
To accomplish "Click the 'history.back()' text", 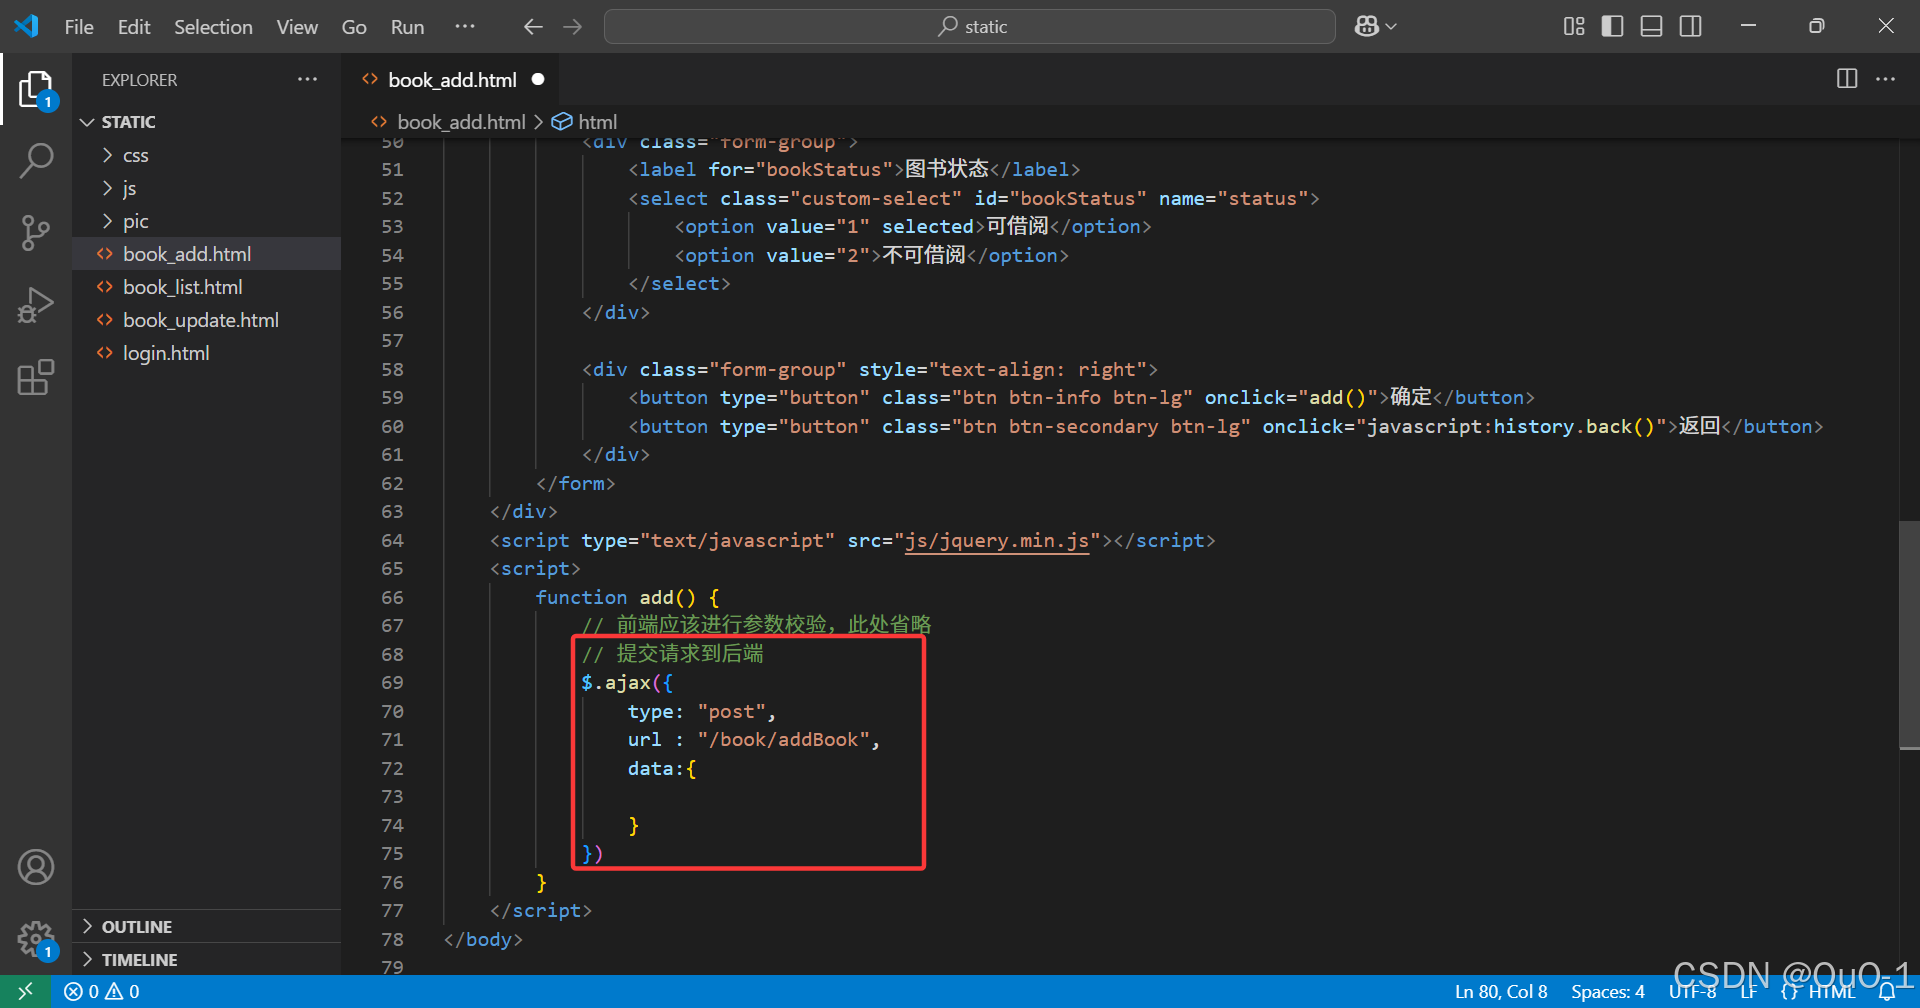I will point(1574,427).
